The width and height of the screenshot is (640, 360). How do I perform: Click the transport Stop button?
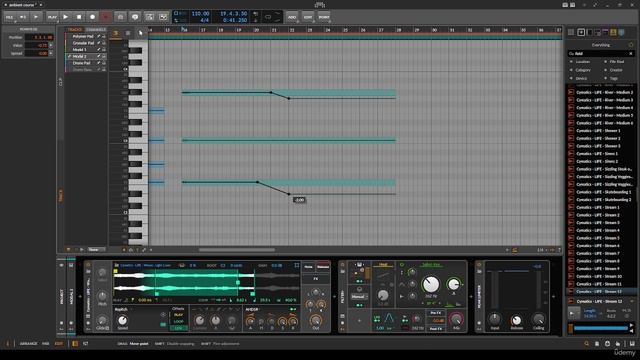pyautogui.click(x=79, y=17)
